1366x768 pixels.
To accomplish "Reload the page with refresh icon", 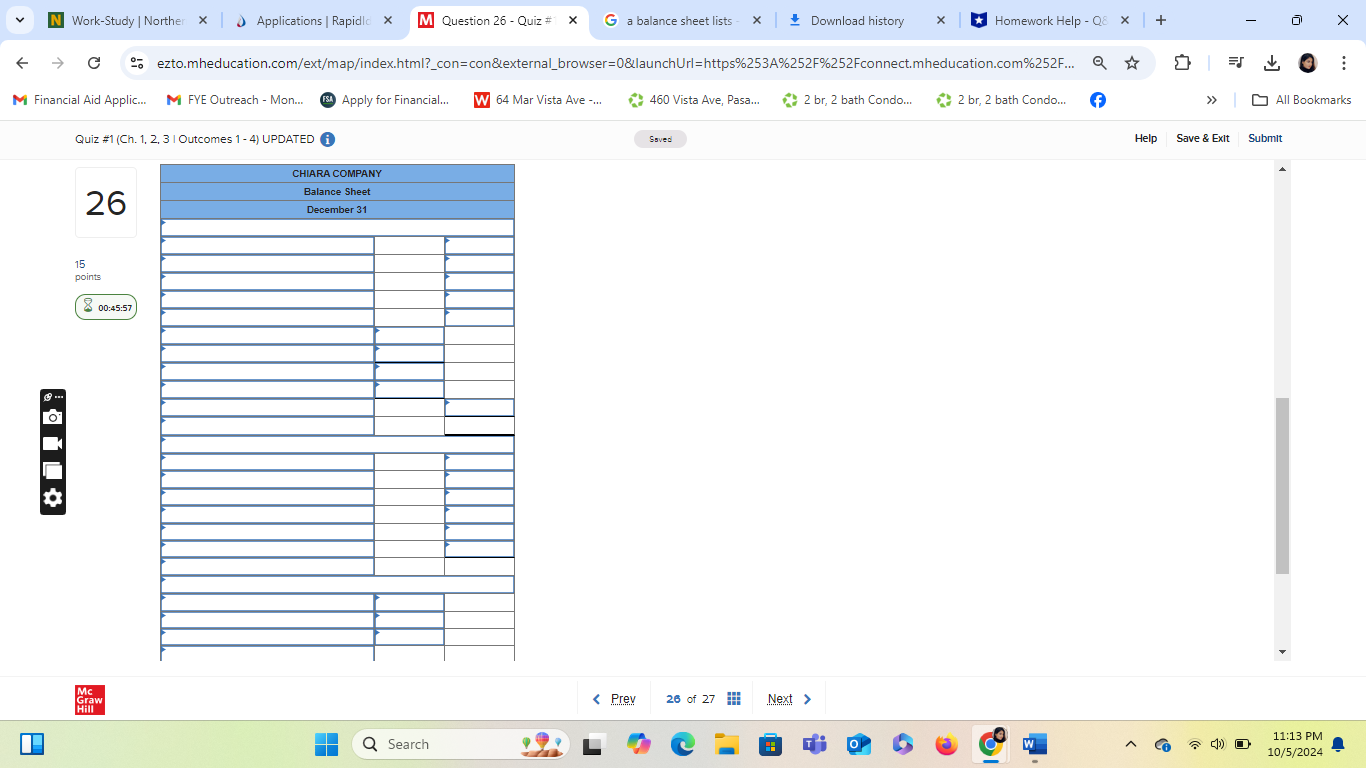I will pyautogui.click(x=94, y=63).
